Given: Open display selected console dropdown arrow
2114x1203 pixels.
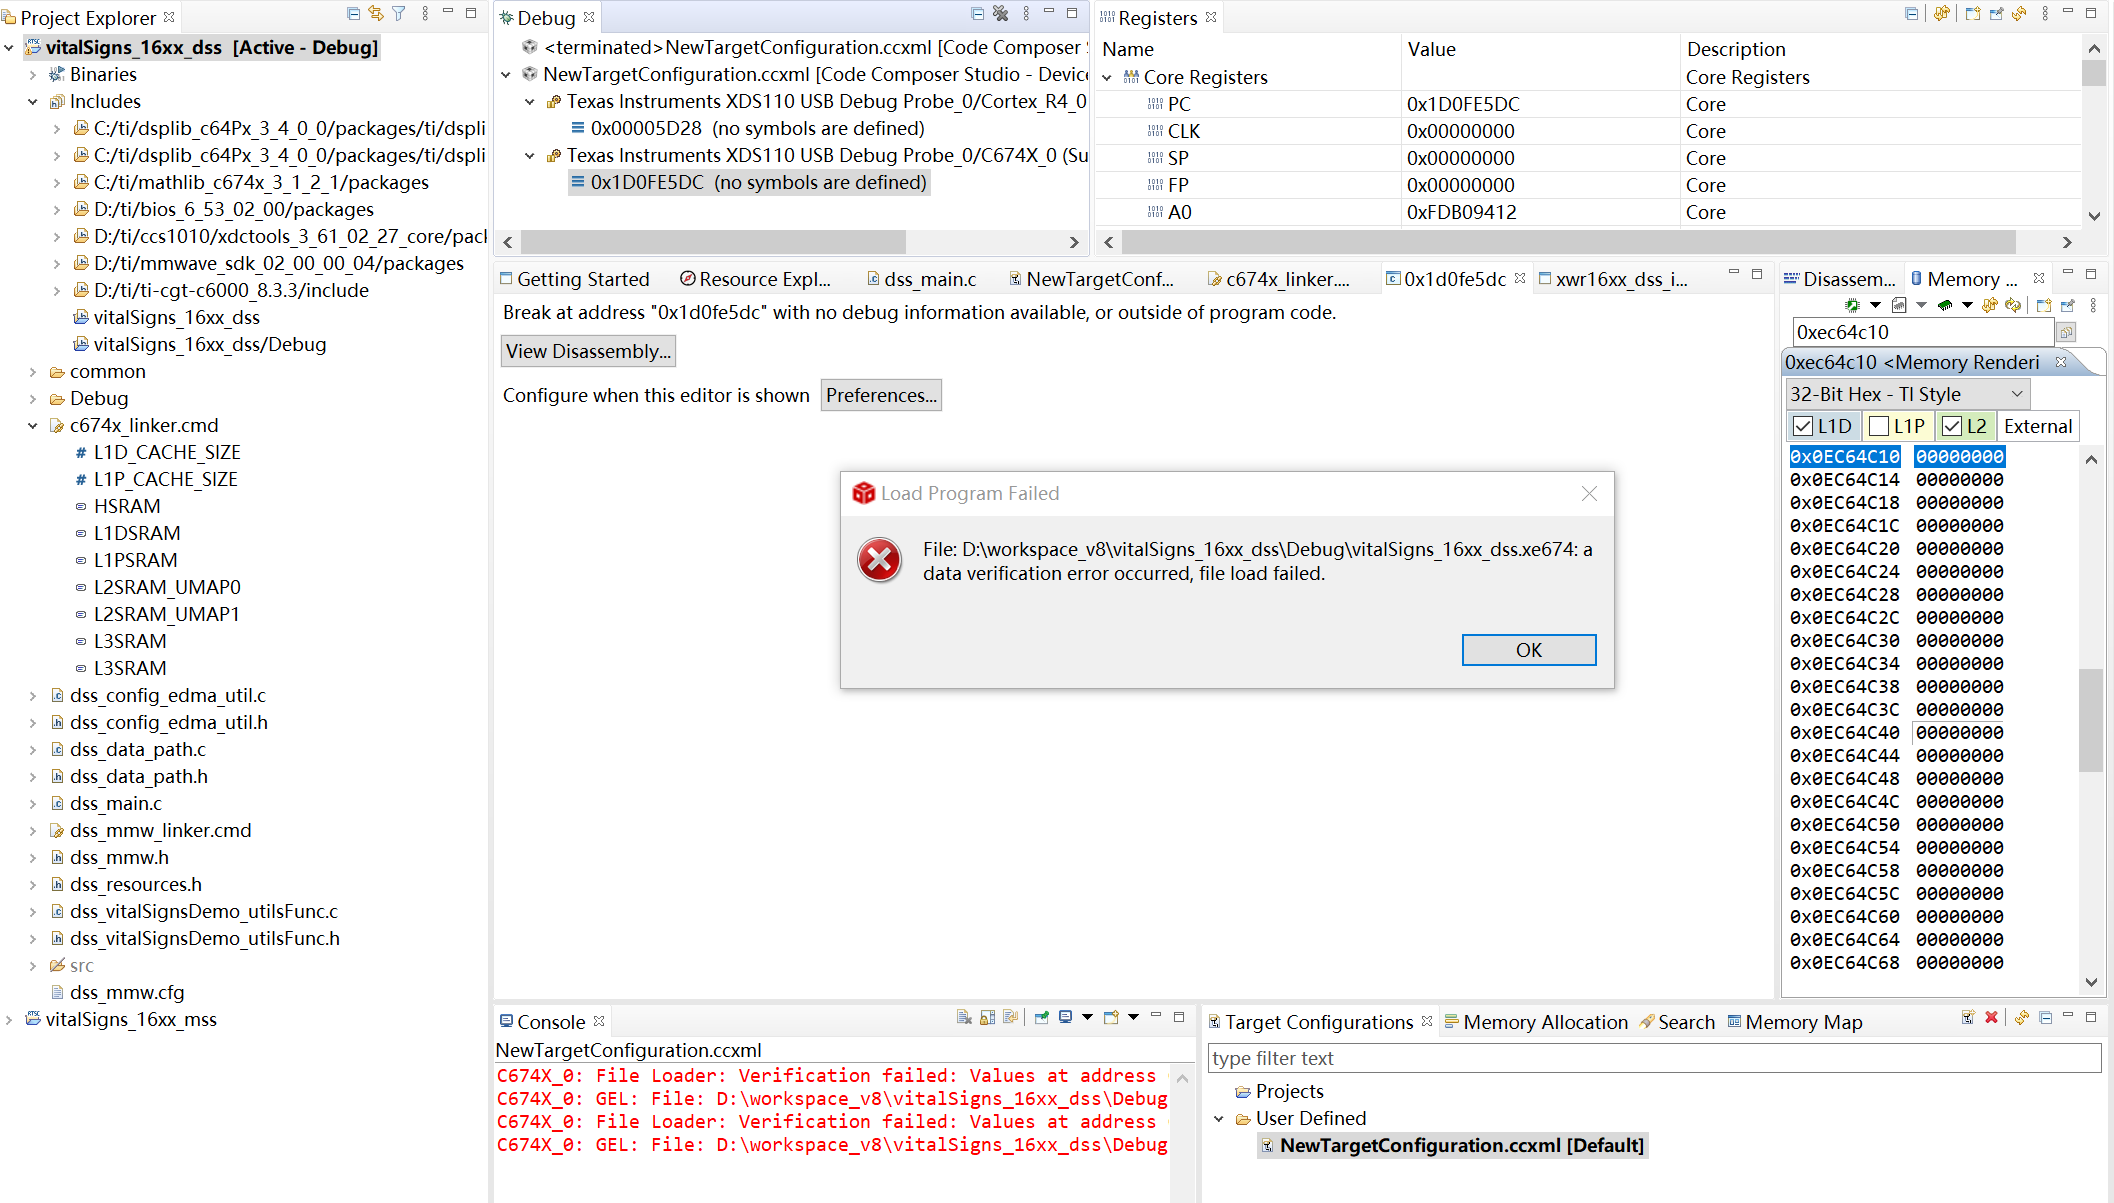Looking at the screenshot, I should (1088, 1017).
